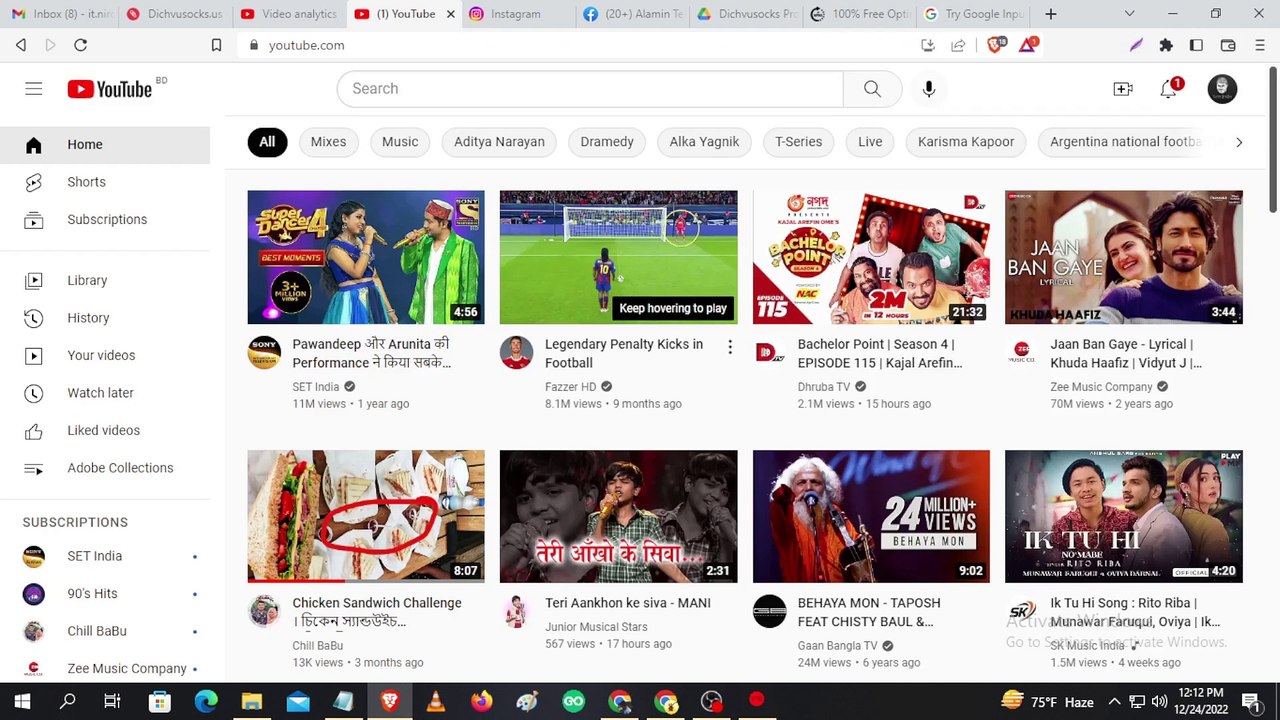Switch to the Video analytics tab
Screen dimensions: 1280x720
click(x=288, y=14)
